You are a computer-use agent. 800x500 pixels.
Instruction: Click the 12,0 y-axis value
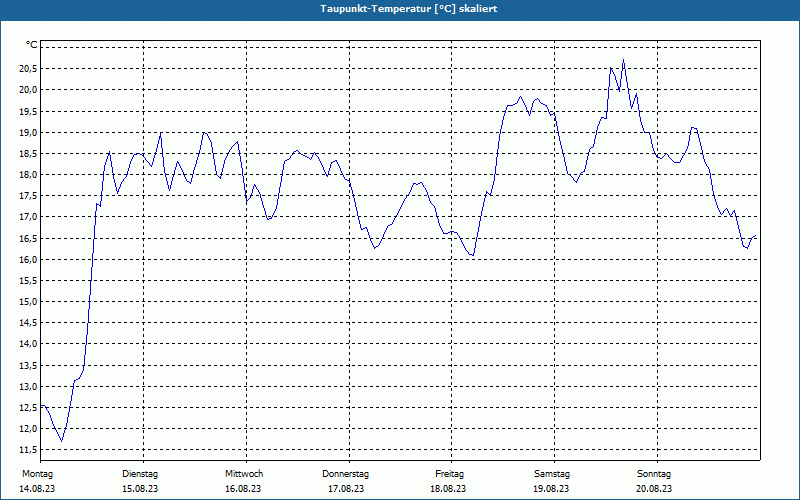pos(28,429)
